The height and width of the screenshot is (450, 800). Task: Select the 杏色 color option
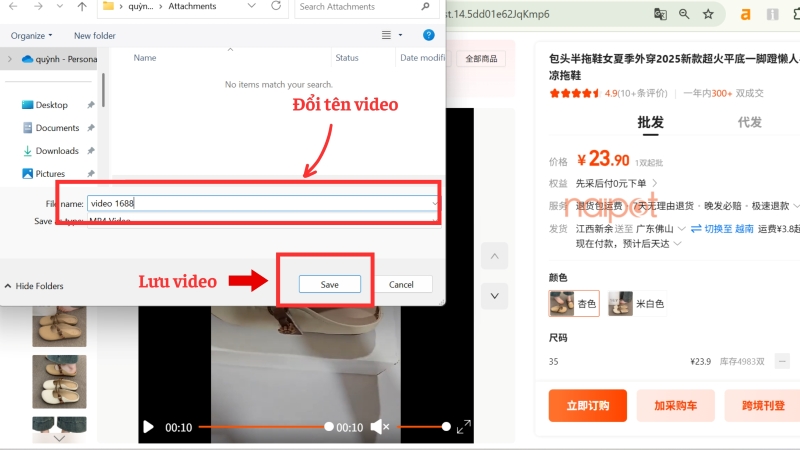[x=573, y=304]
